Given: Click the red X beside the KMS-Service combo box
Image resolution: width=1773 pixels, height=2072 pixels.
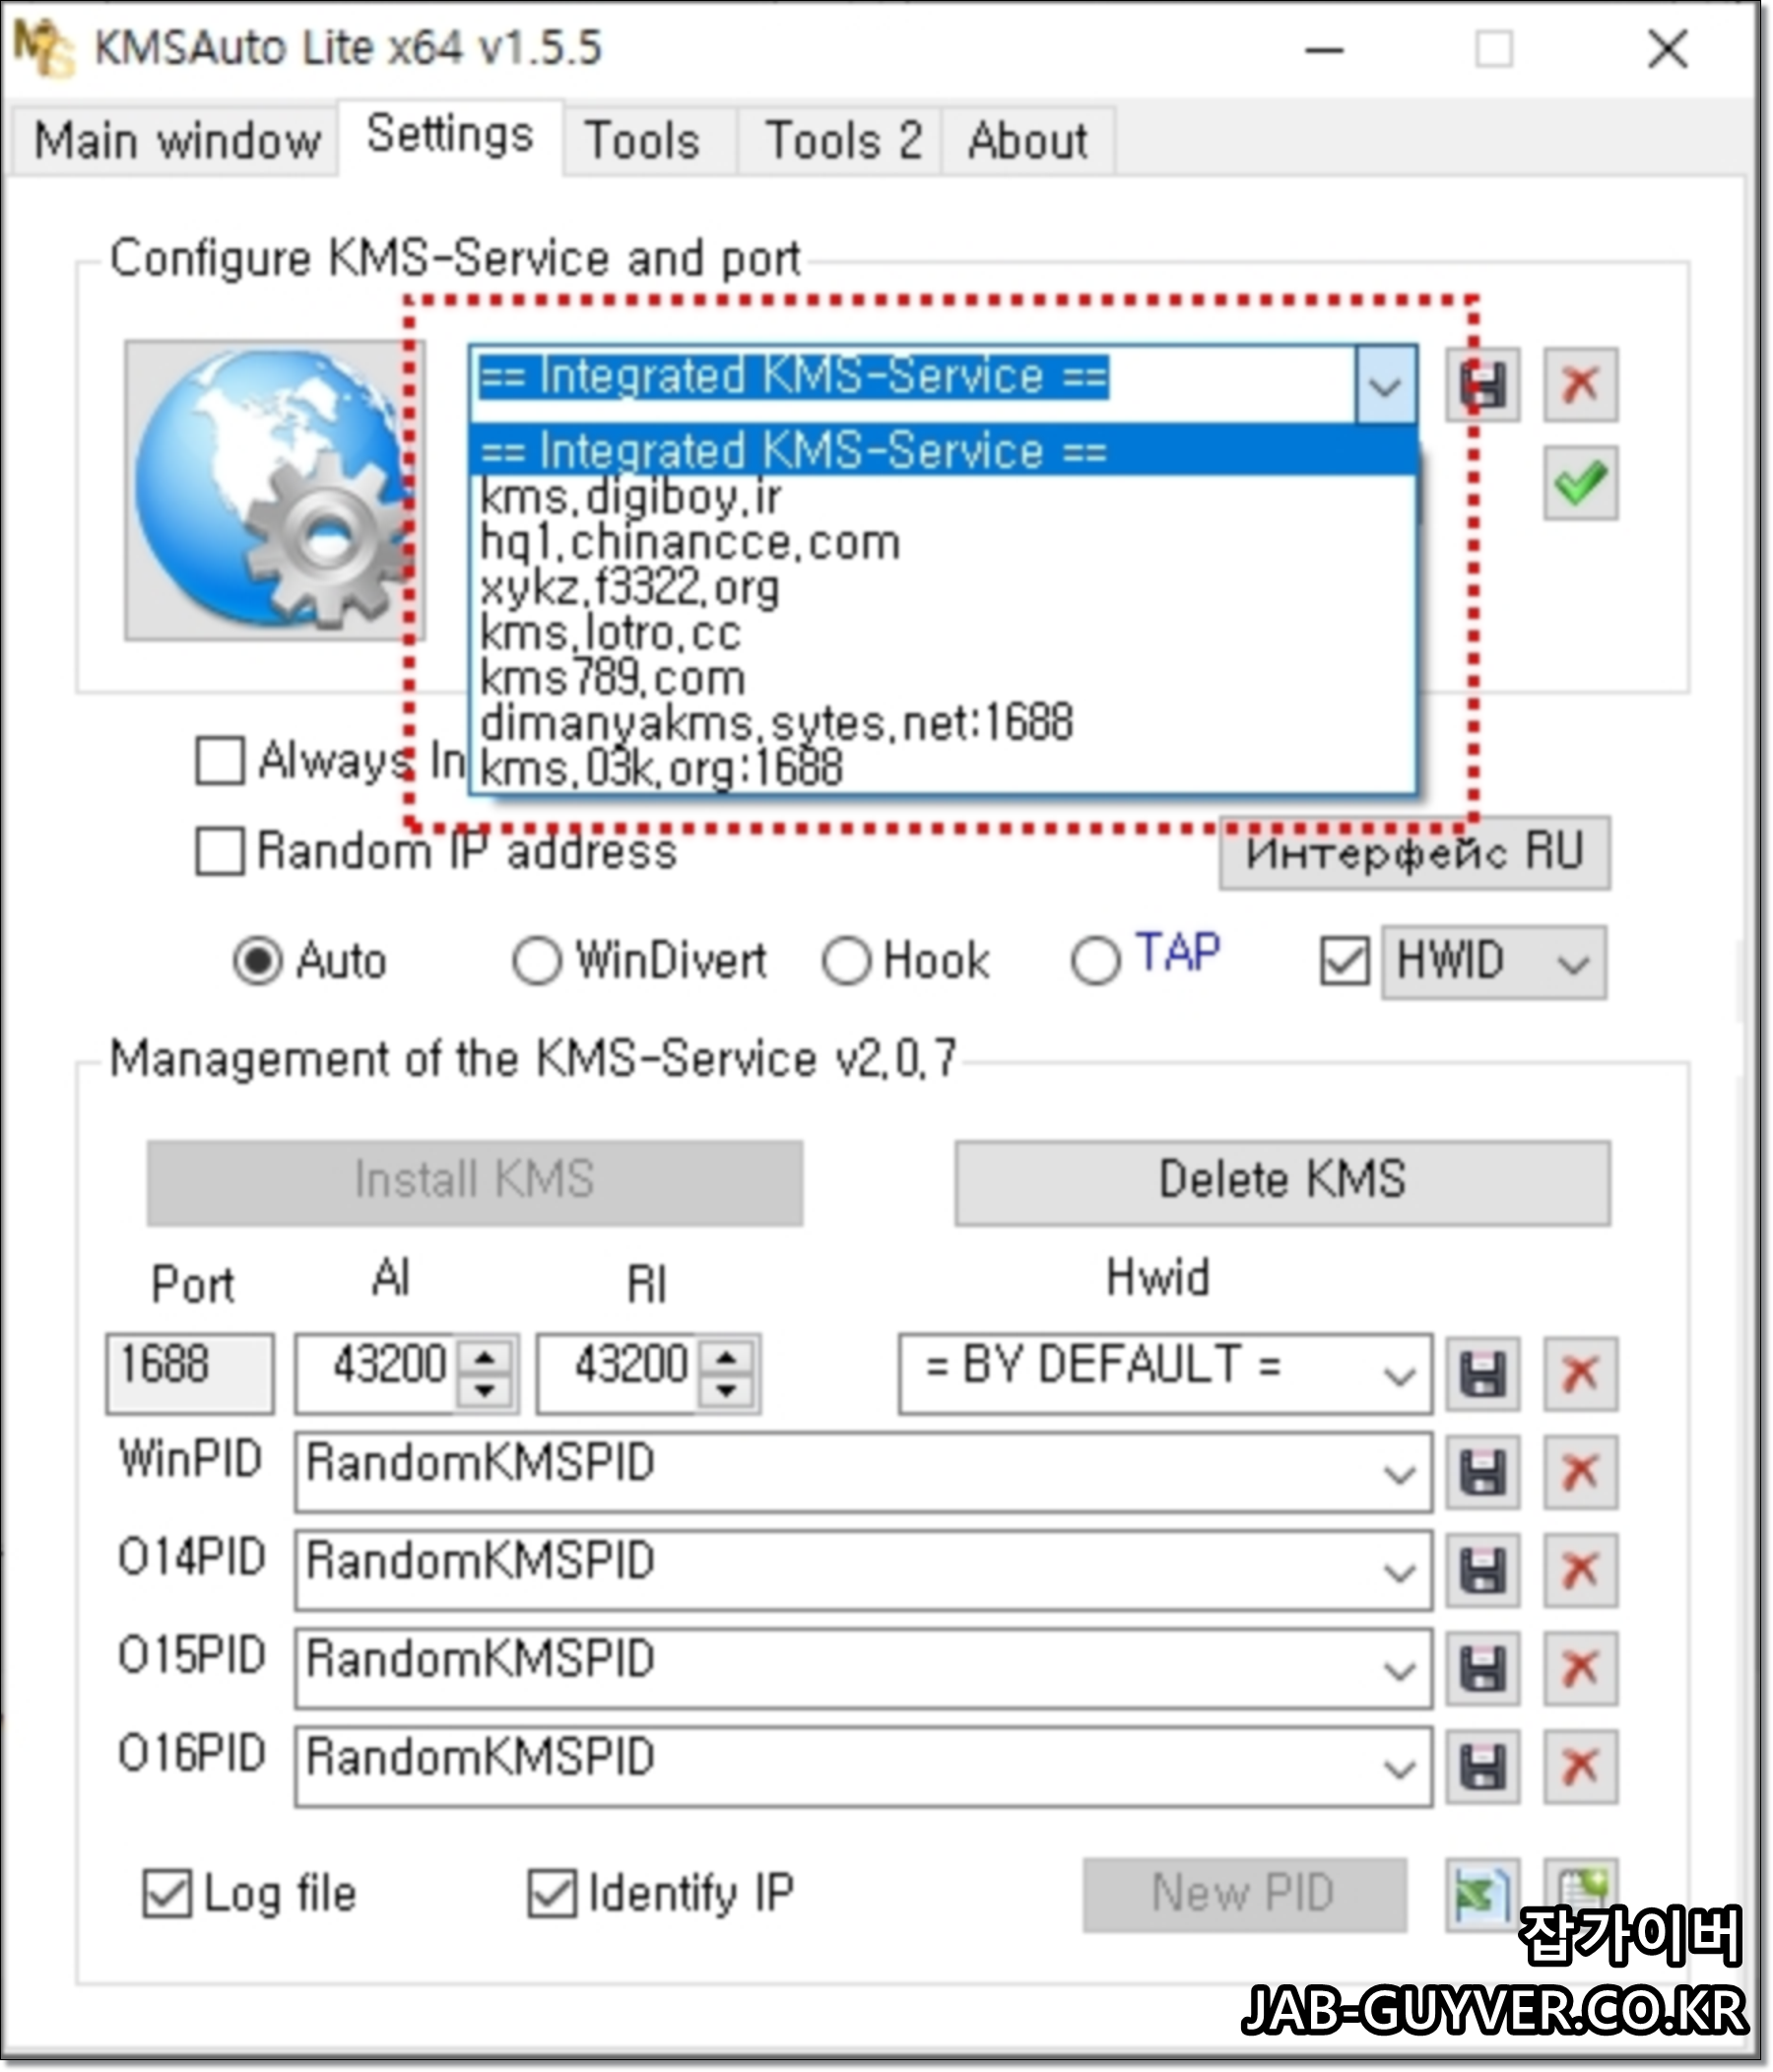Looking at the screenshot, I should [1581, 385].
